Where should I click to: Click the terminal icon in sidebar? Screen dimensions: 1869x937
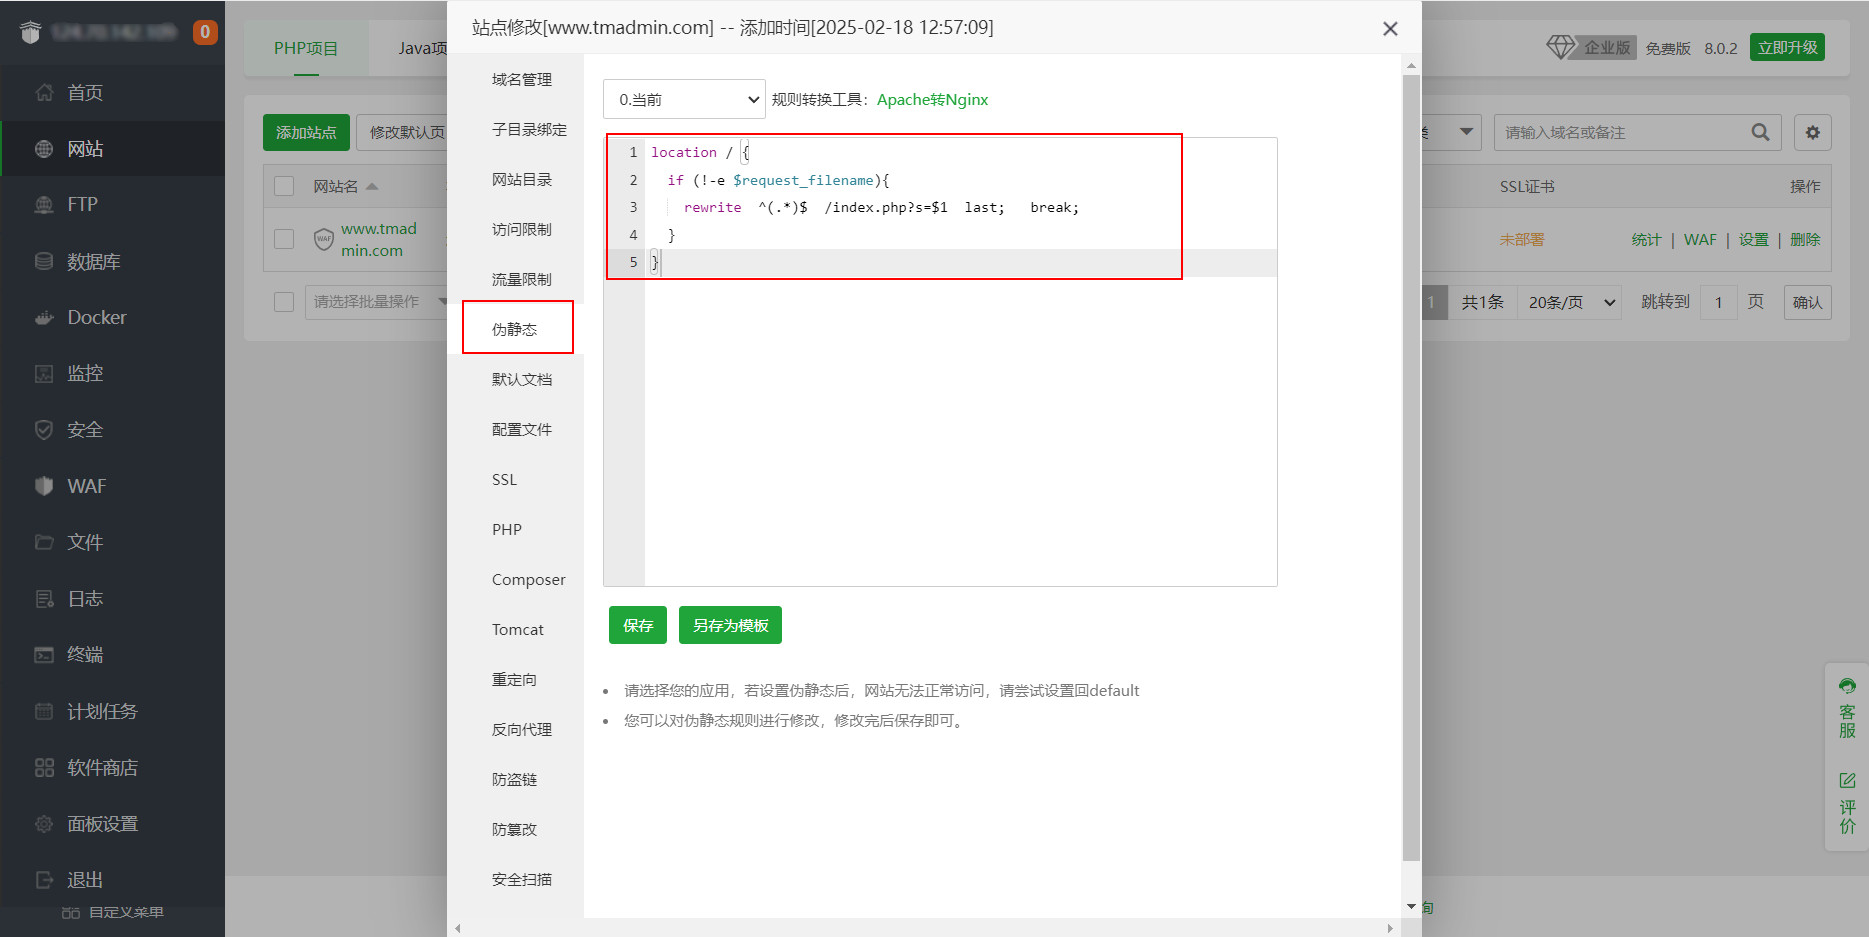pos(44,655)
